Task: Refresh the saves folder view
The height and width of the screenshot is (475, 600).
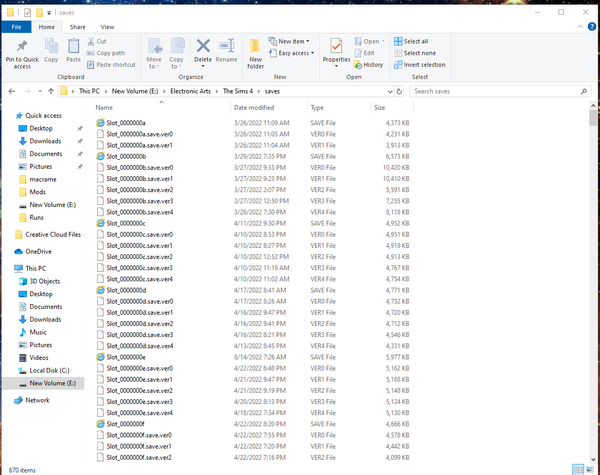Action: [399, 91]
